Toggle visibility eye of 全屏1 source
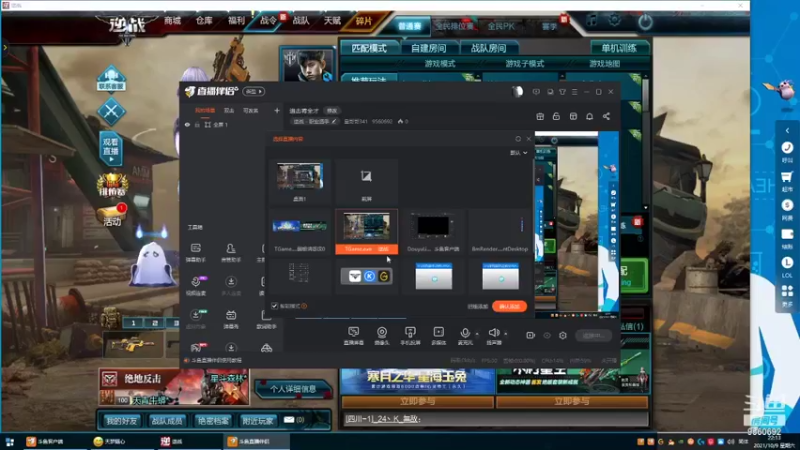The height and width of the screenshot is (450, 800). (x=187, y=124)
